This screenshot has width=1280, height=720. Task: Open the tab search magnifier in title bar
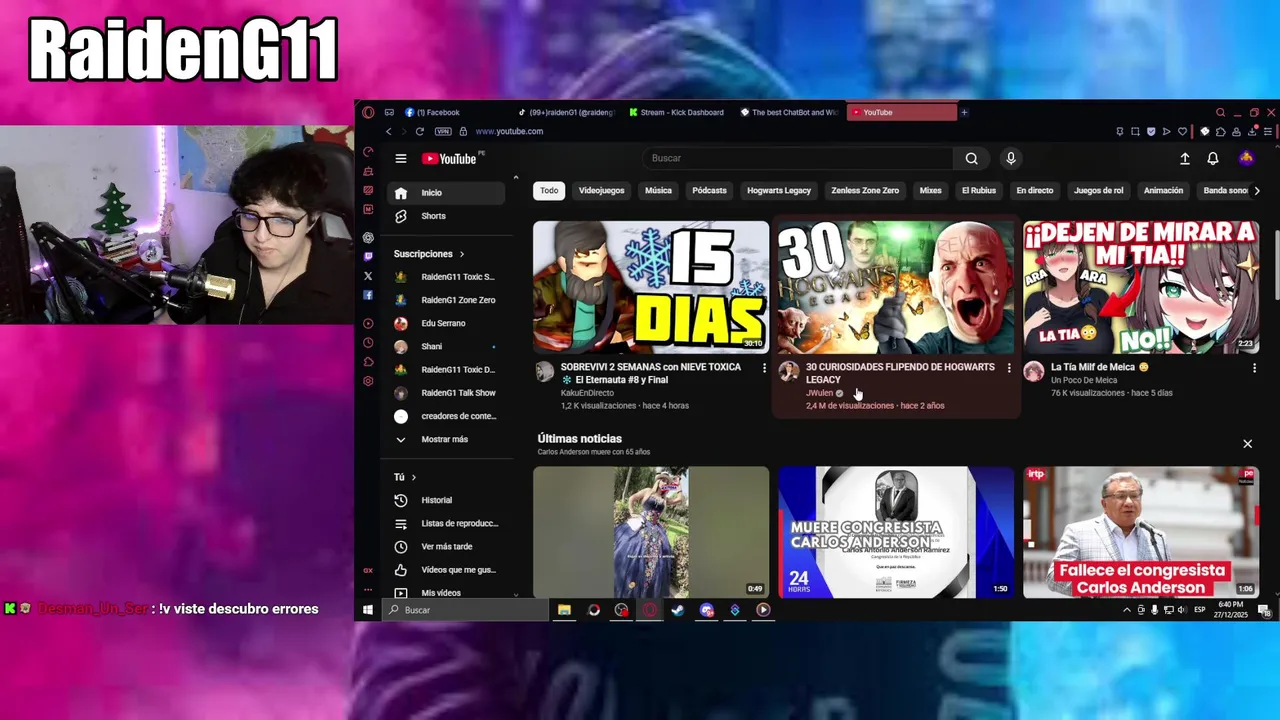[x=1220, y=112]
